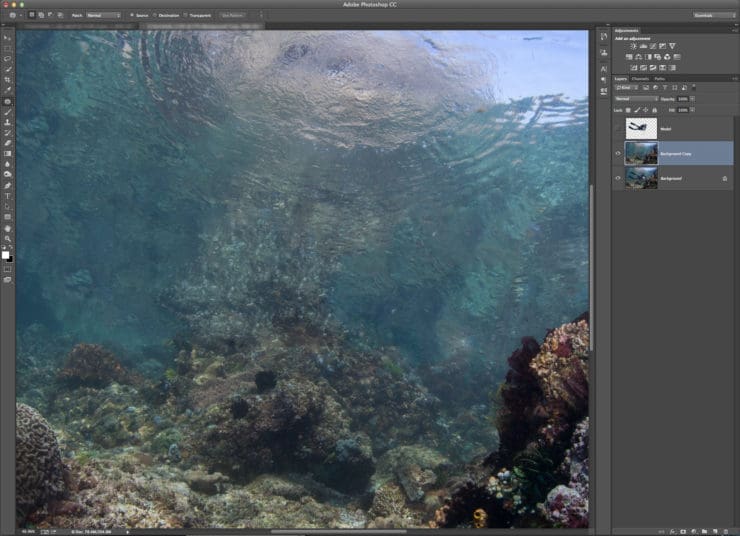Click the foreground color swatch

[x=5, y=255]
